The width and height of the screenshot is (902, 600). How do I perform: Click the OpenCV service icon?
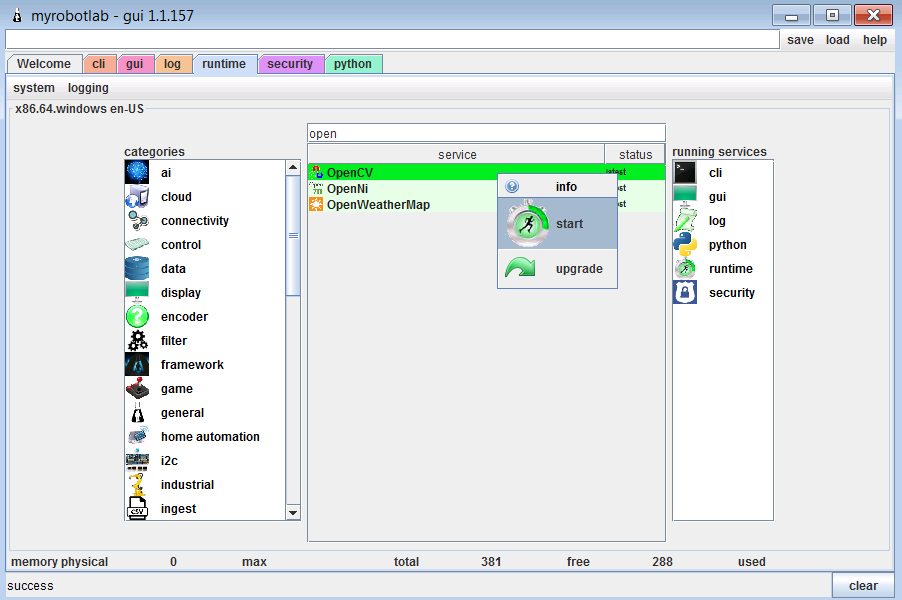click(316, 172)
